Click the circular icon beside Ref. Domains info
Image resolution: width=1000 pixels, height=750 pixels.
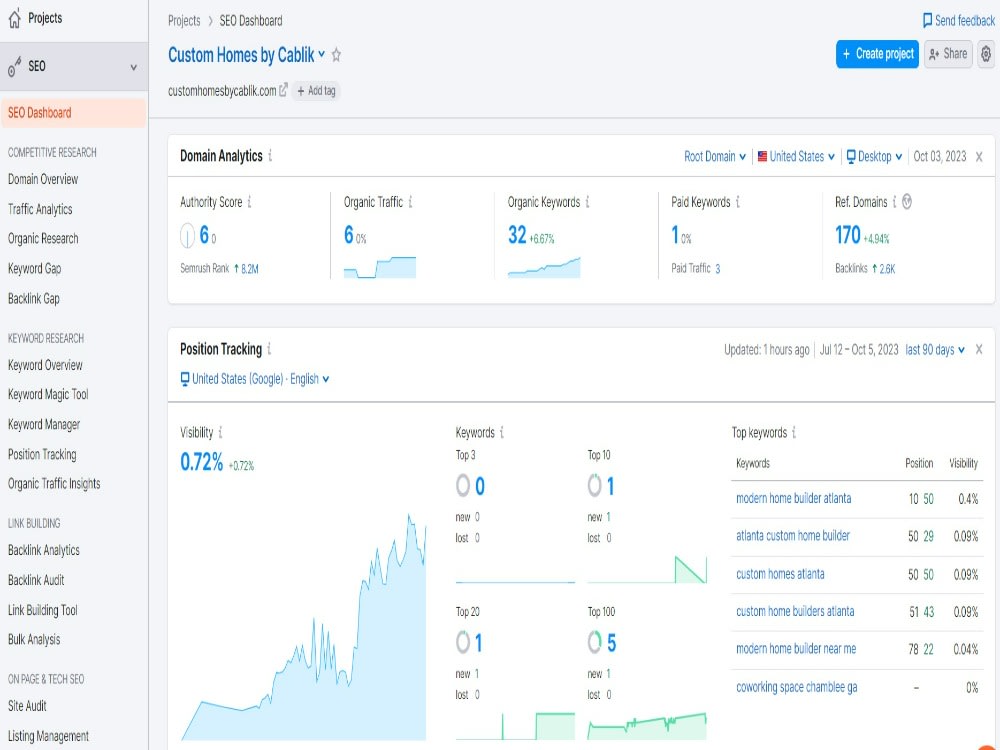coord(907,202)
